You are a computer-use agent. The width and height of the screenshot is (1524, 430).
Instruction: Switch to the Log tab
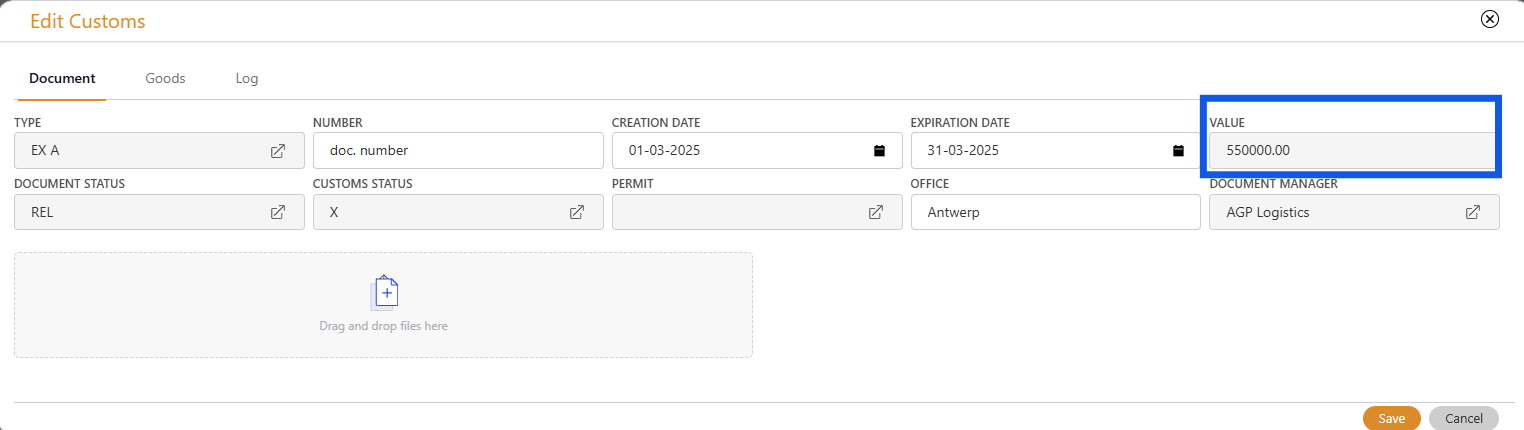tap(247, 78)
